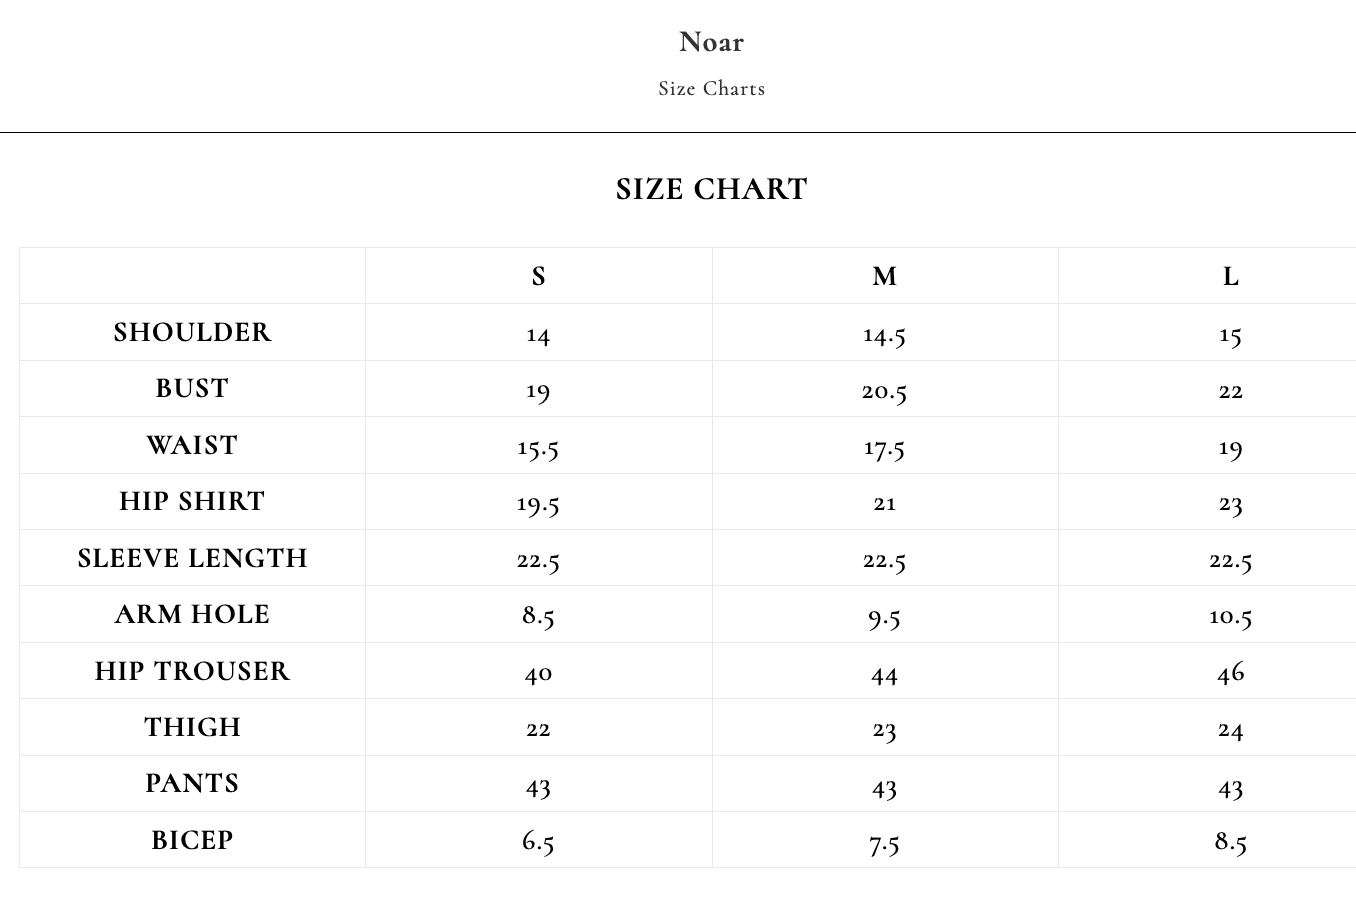Viewport: 1356px width, 910px height.
Task: Click the SIZE CHART heading
Action: click(x=711, y=189)
